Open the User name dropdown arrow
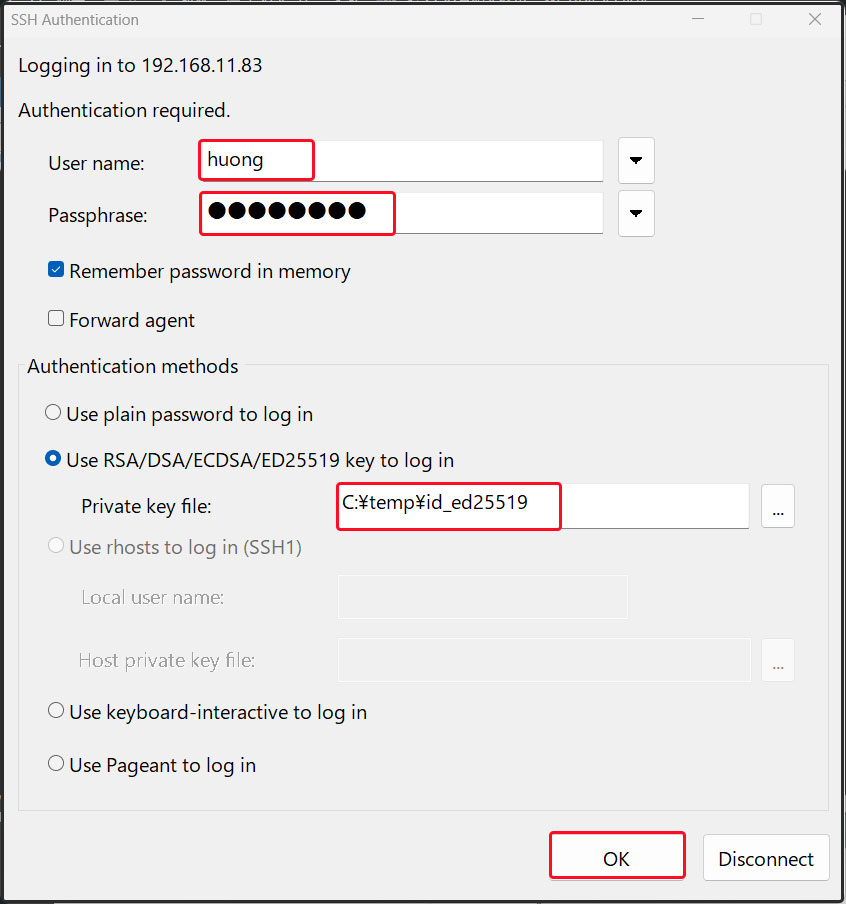This screenshot has height=904, width=846. click(x=636, y=160)
